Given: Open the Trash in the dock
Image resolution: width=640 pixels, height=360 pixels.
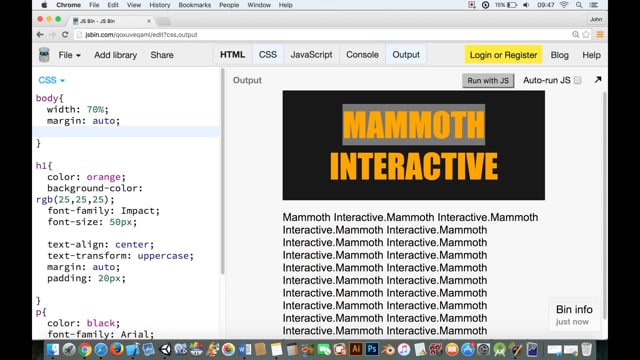Looking at the screenshot, I should [x=587, y=349].
